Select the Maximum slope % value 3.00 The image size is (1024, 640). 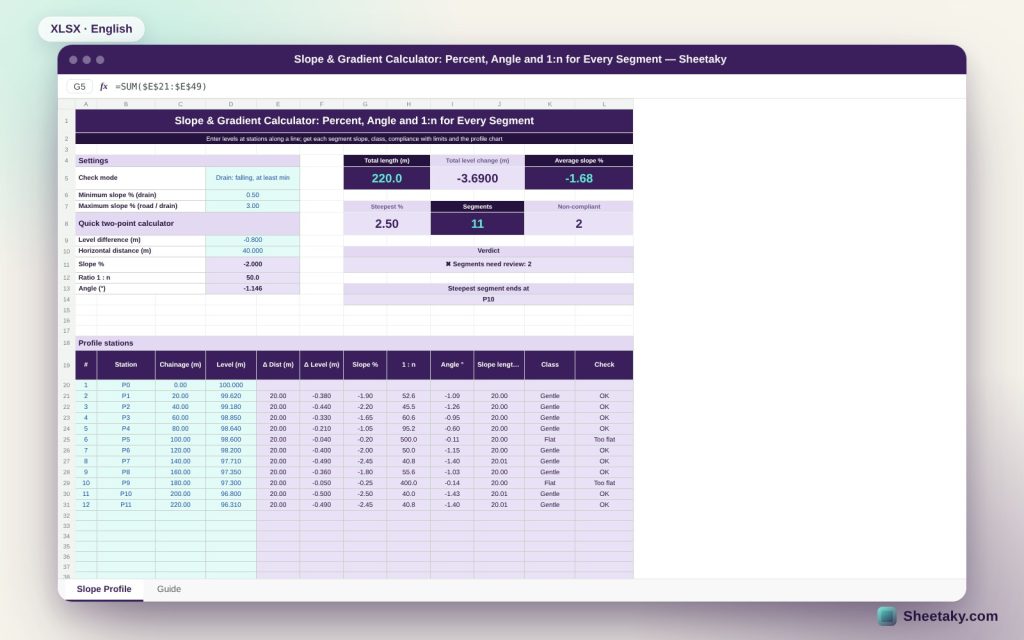coord(252,206)
